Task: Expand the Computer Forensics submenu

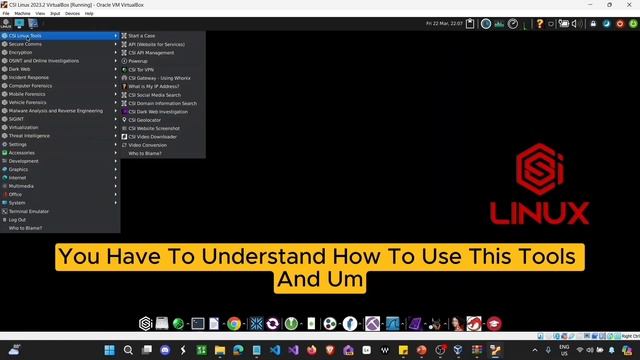Action: coord(60,86)
